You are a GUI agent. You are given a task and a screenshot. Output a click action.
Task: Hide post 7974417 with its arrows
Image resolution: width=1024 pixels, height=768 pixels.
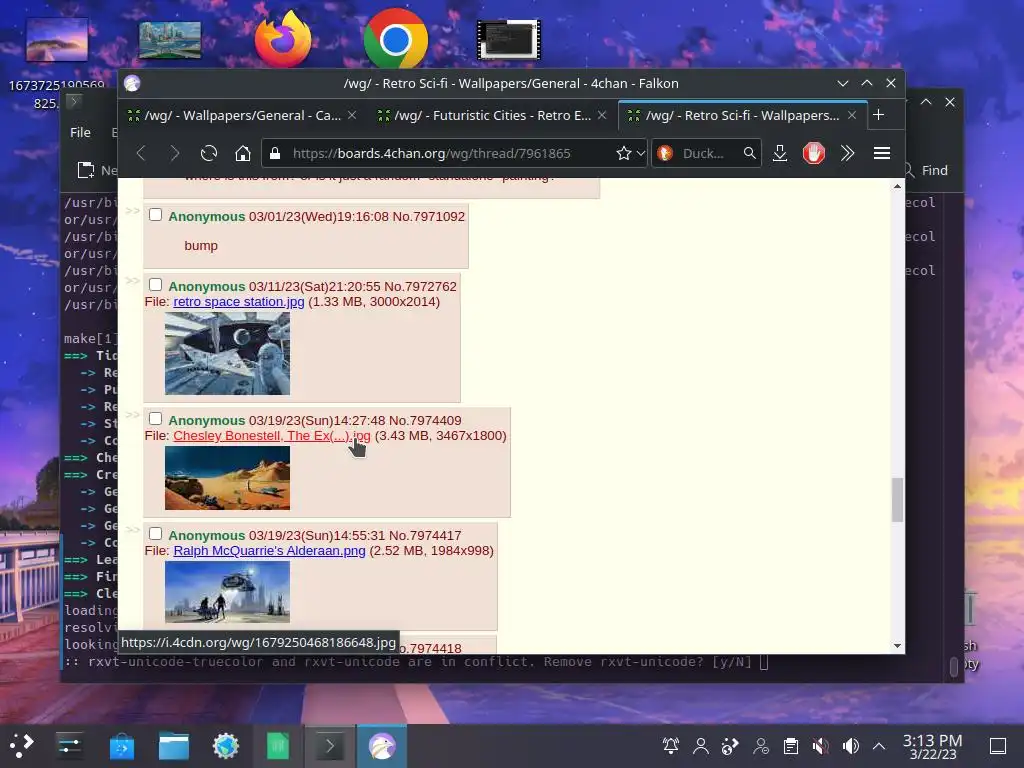[x=133, y=529]
